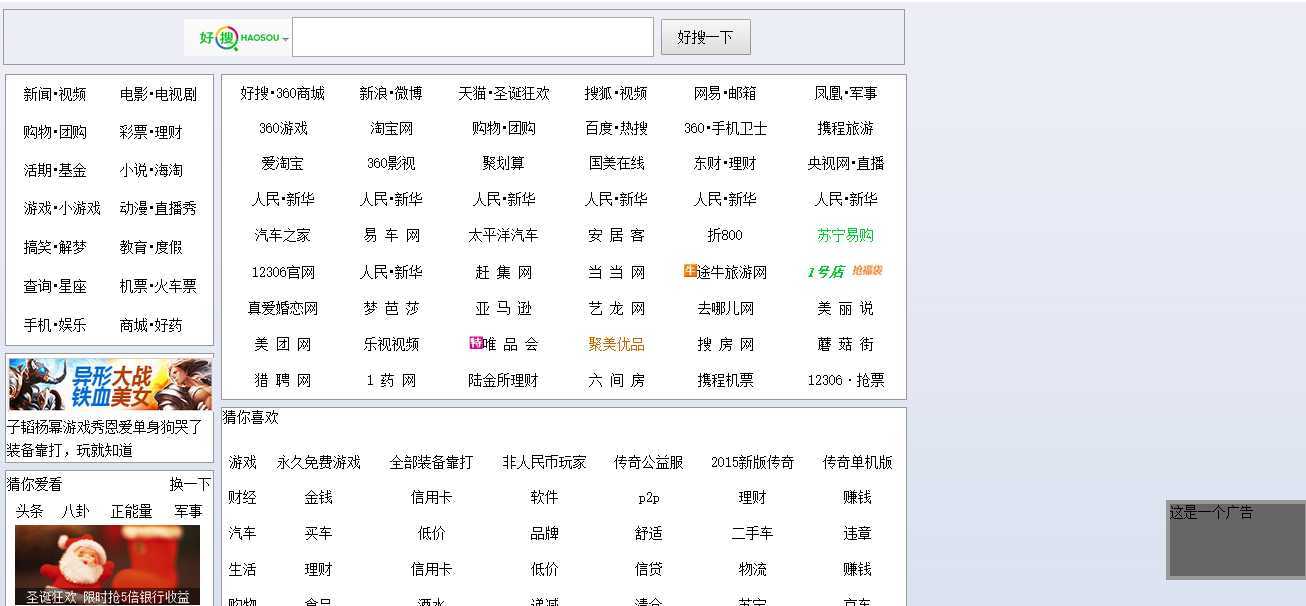The height and width of the screenshot is (606, 1306).
Task: Open the search engine dropdown arrow
Action: [x=286, y=39]
